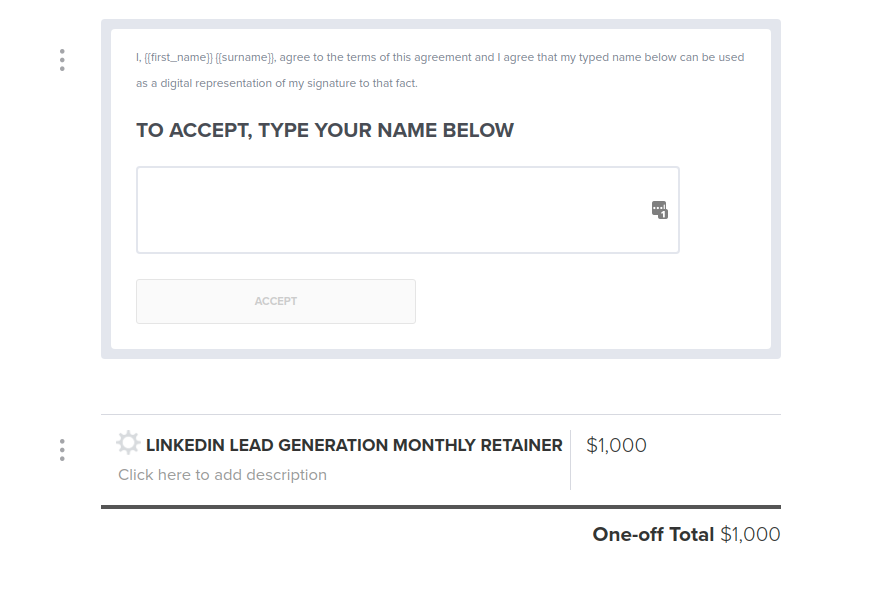Click the gear icon next to LinkedIn Lead Generation
This screenshot has width=887, height=590.
[x=128, y=443]
